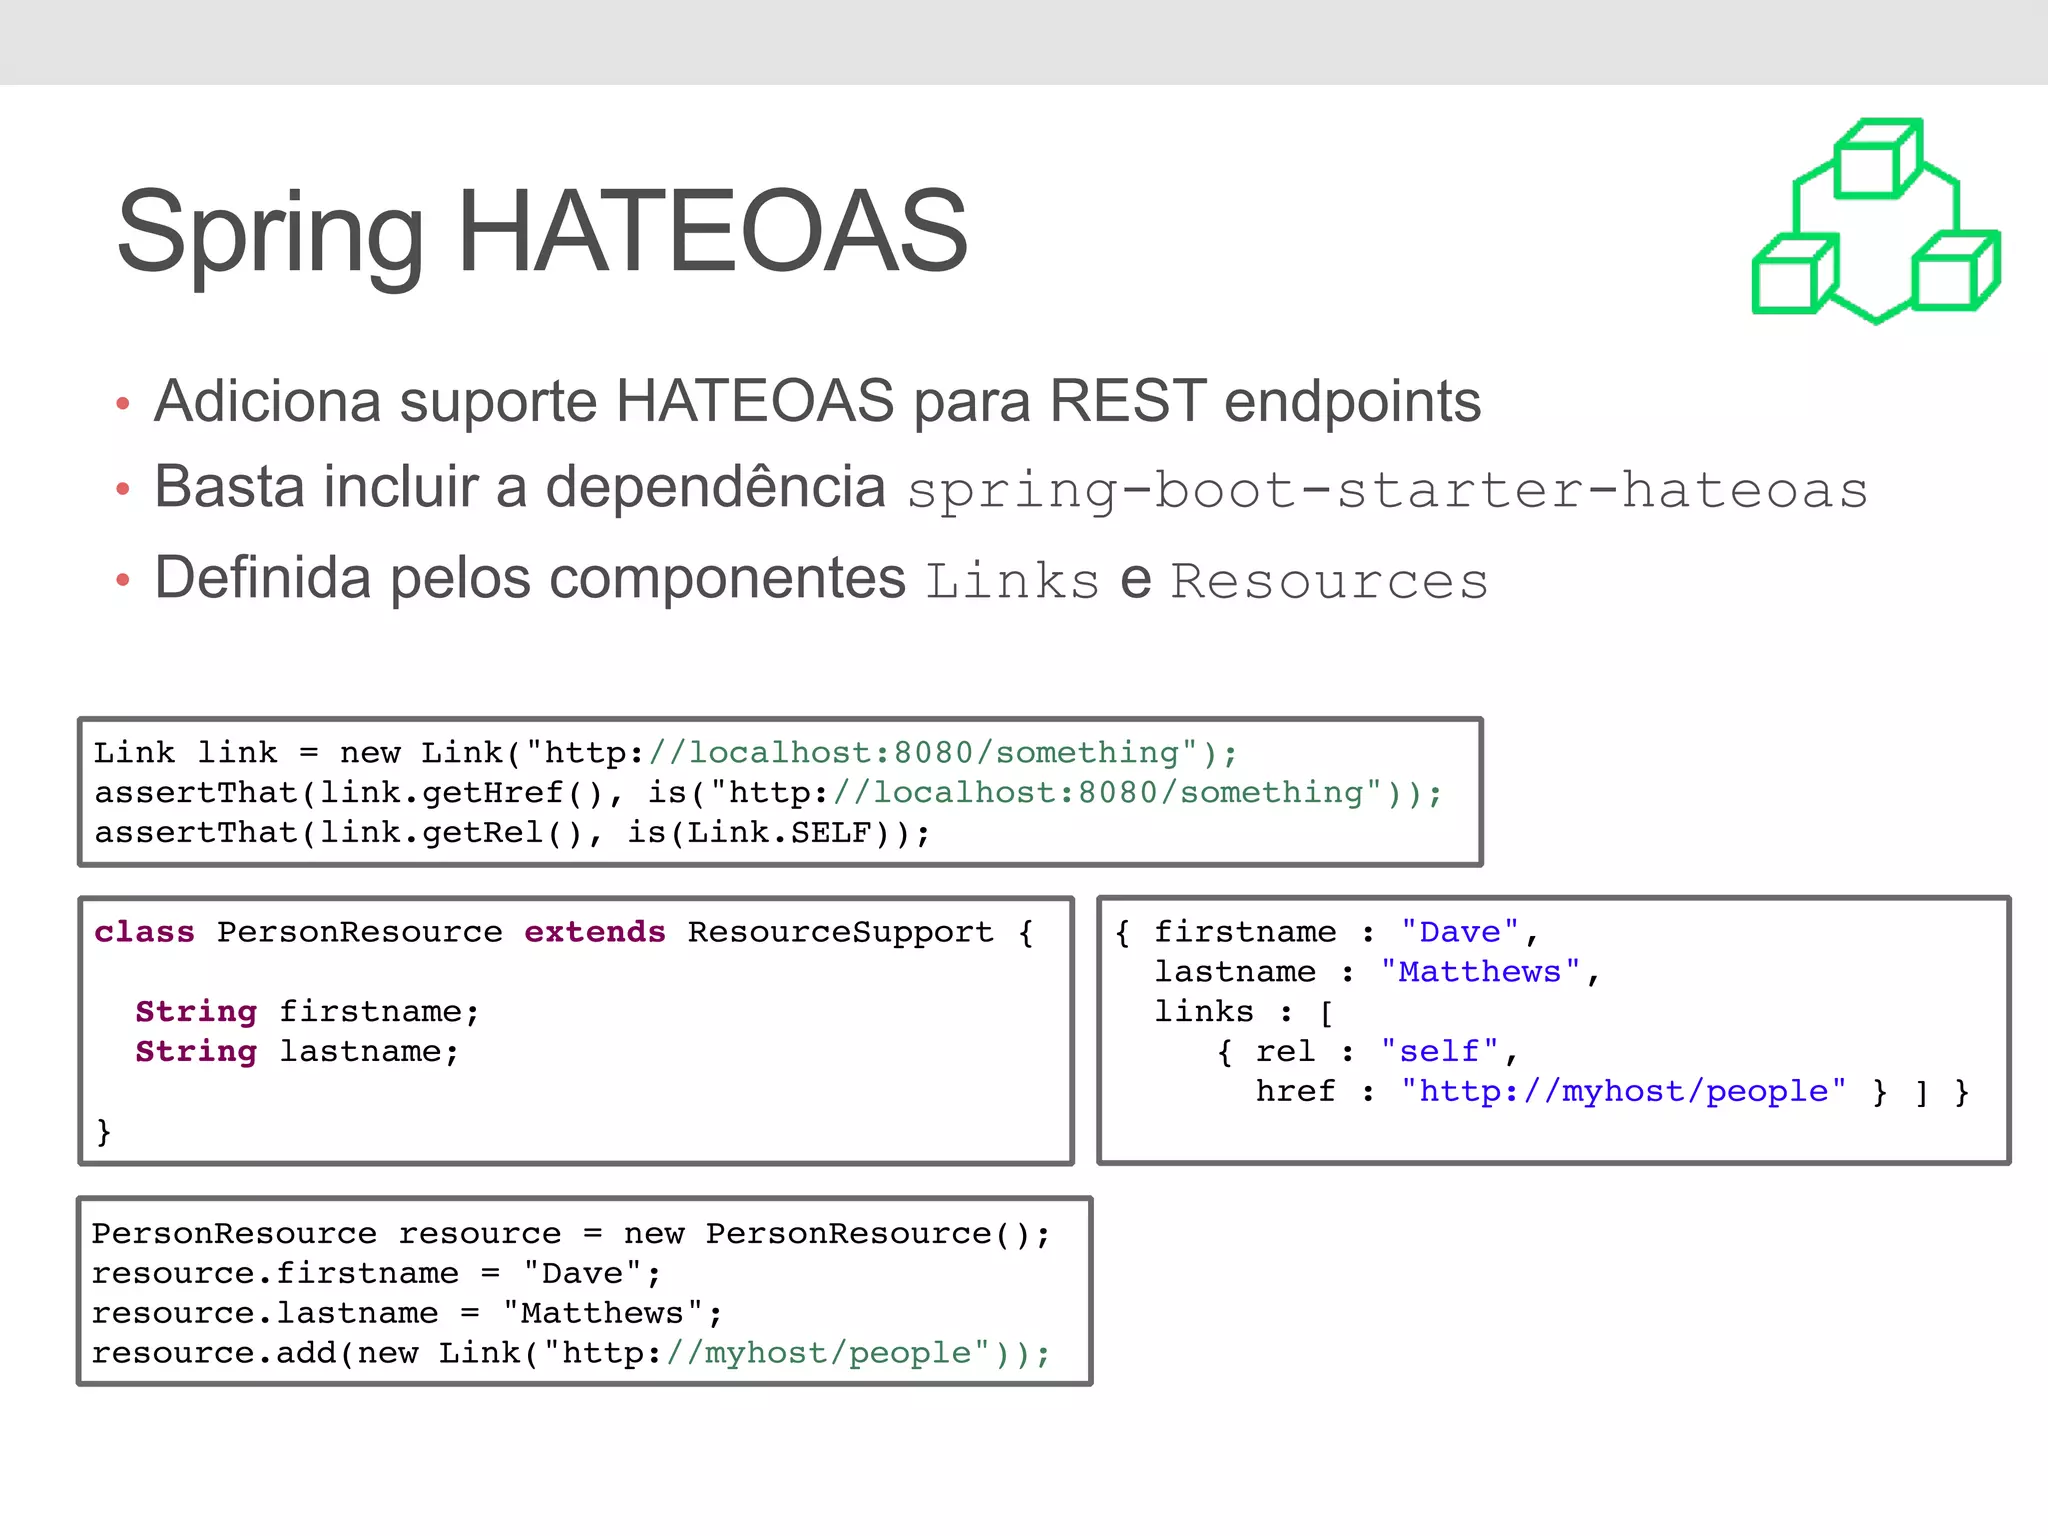Select bullet 'Adiciona suporte HATEOAS para REST endpoints'
This screenshot has width=2048, height=1536.
pos(817,402)
